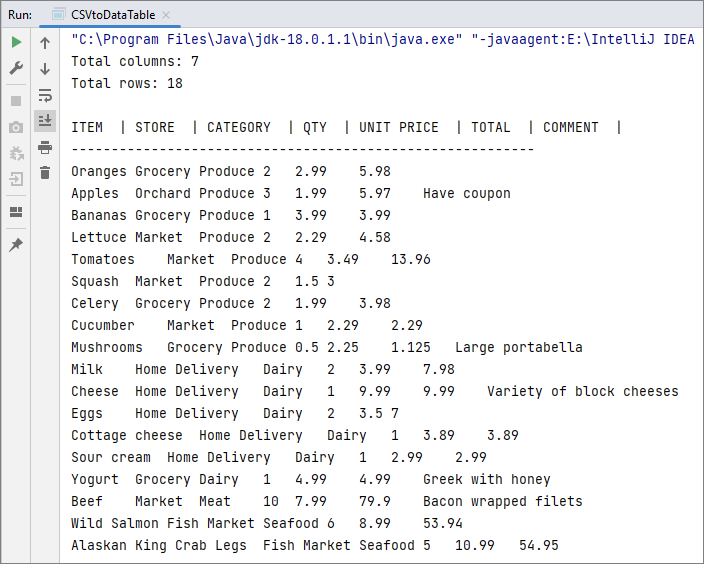Open the Restore Layout panel icon
704x564 pixels.
16,212
